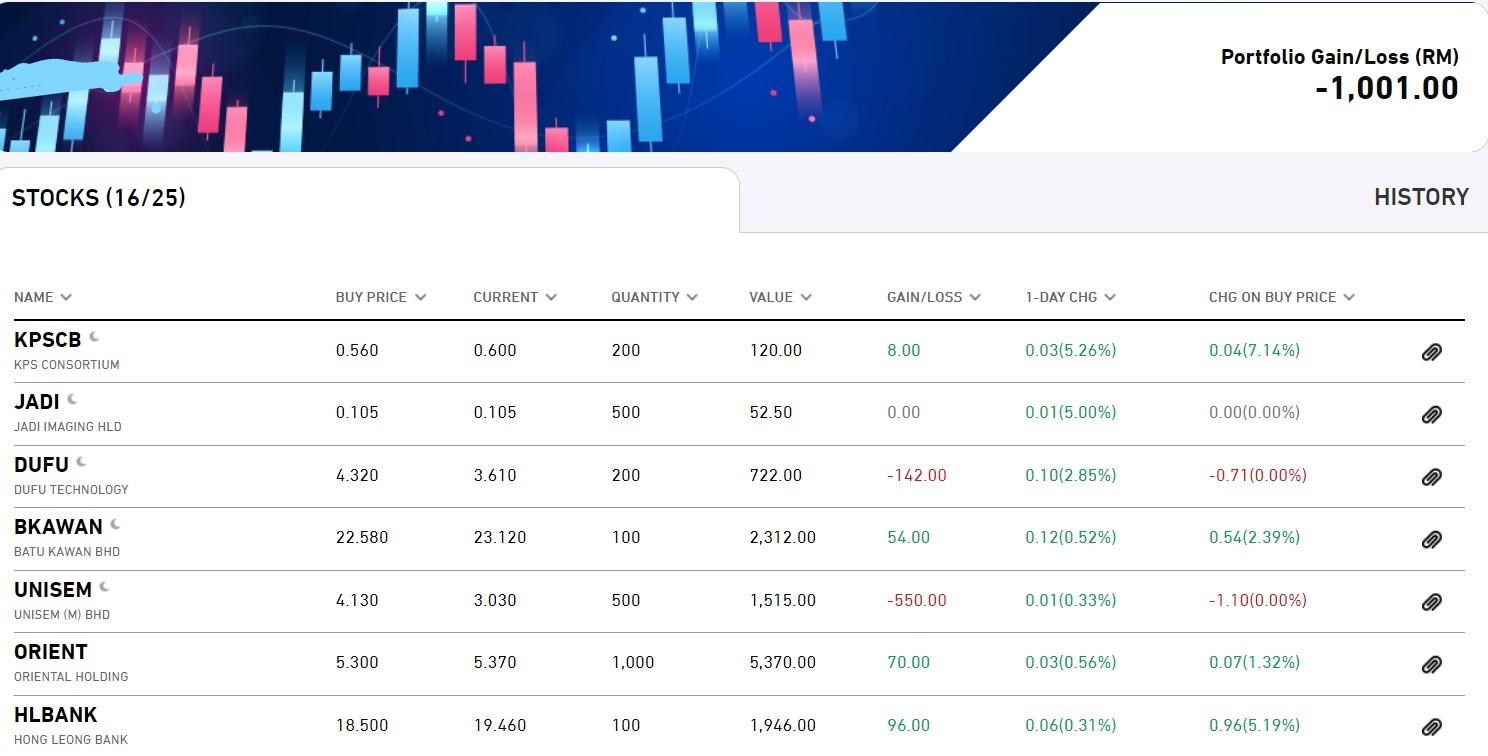1488x756 pixels.
Task: Click moon icon beside JADI
Action: (72, 399)
